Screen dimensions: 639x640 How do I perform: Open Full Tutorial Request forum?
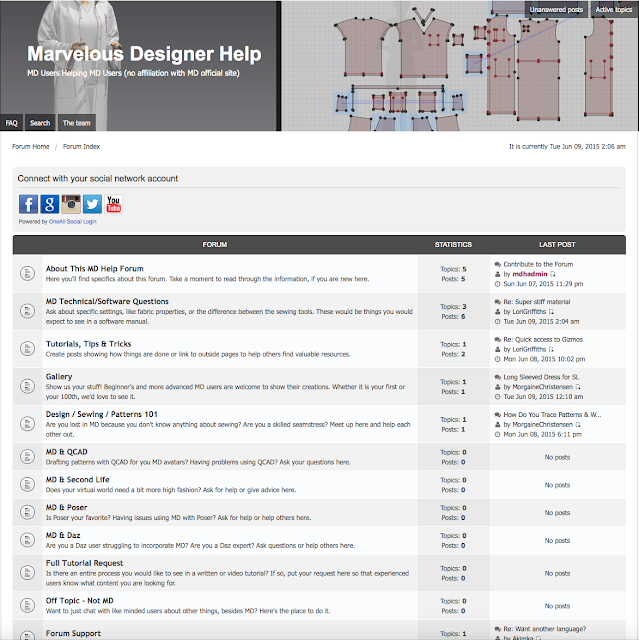click(x=84, y=563)
